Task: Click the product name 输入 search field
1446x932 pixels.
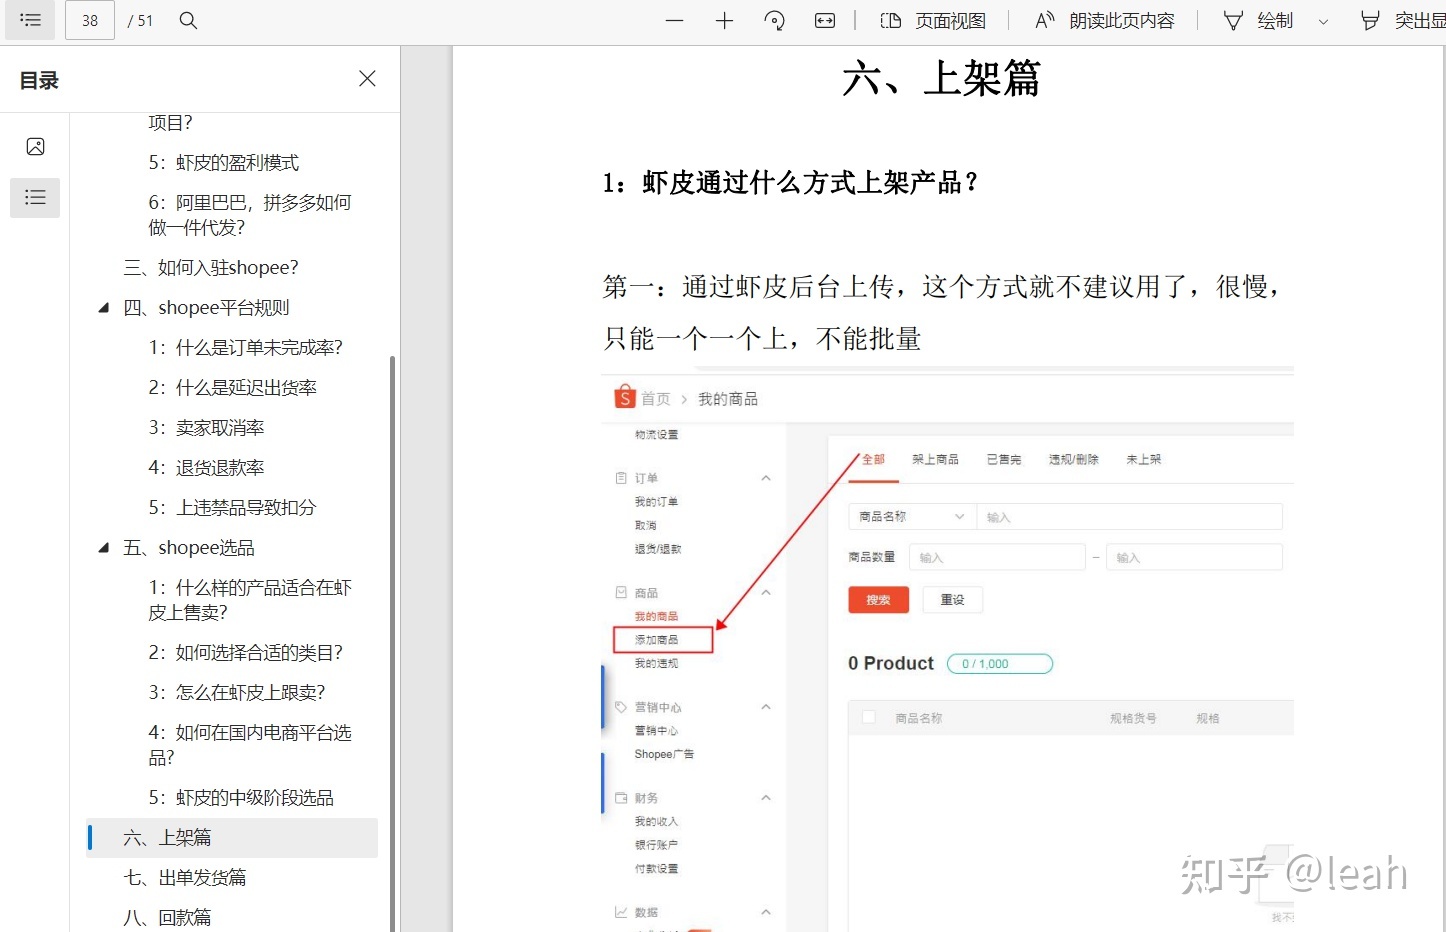Action: point(1129,517)
